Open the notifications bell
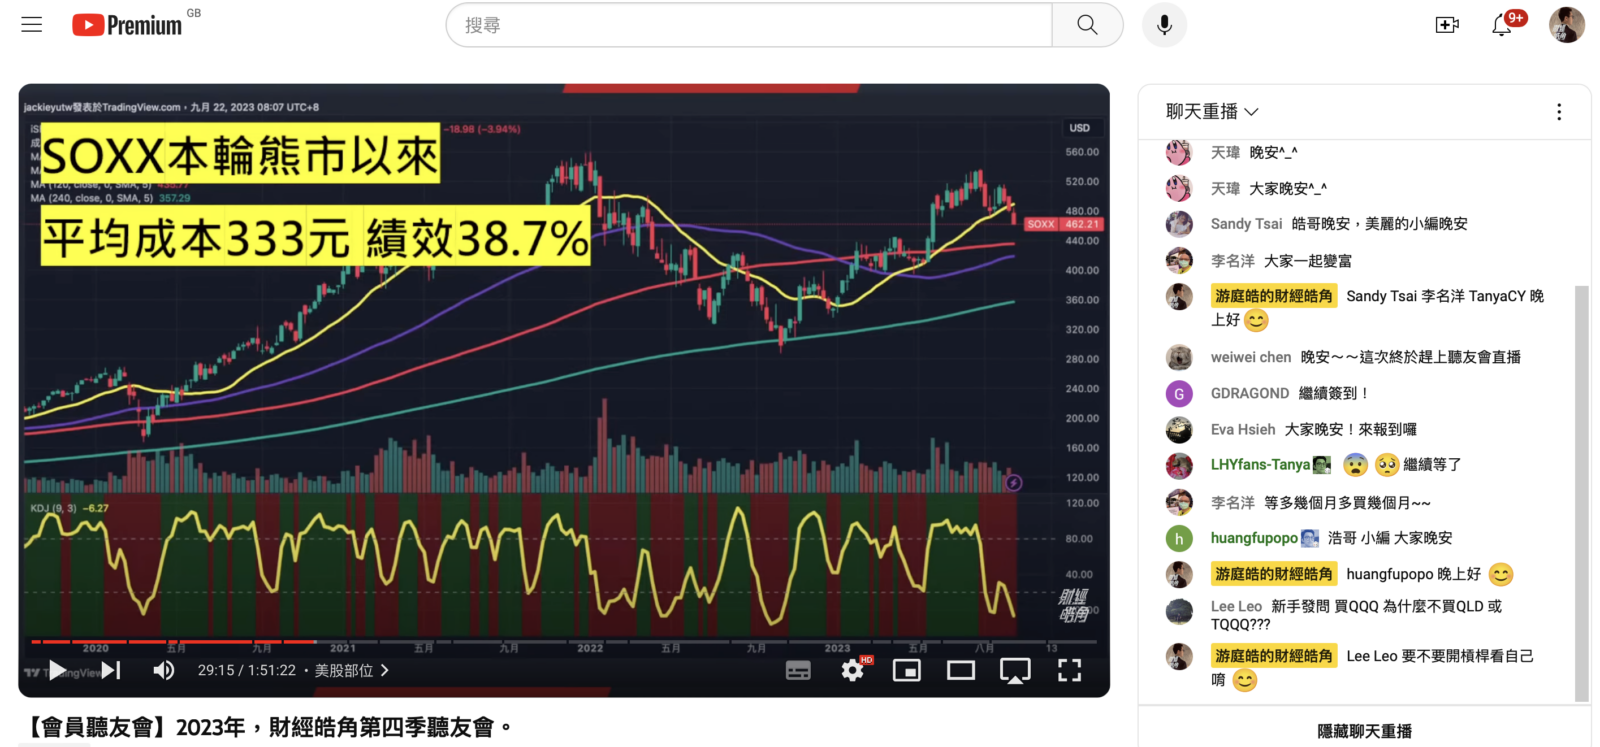This screenshot has height=747, width=1600. tap(1501, 26)
